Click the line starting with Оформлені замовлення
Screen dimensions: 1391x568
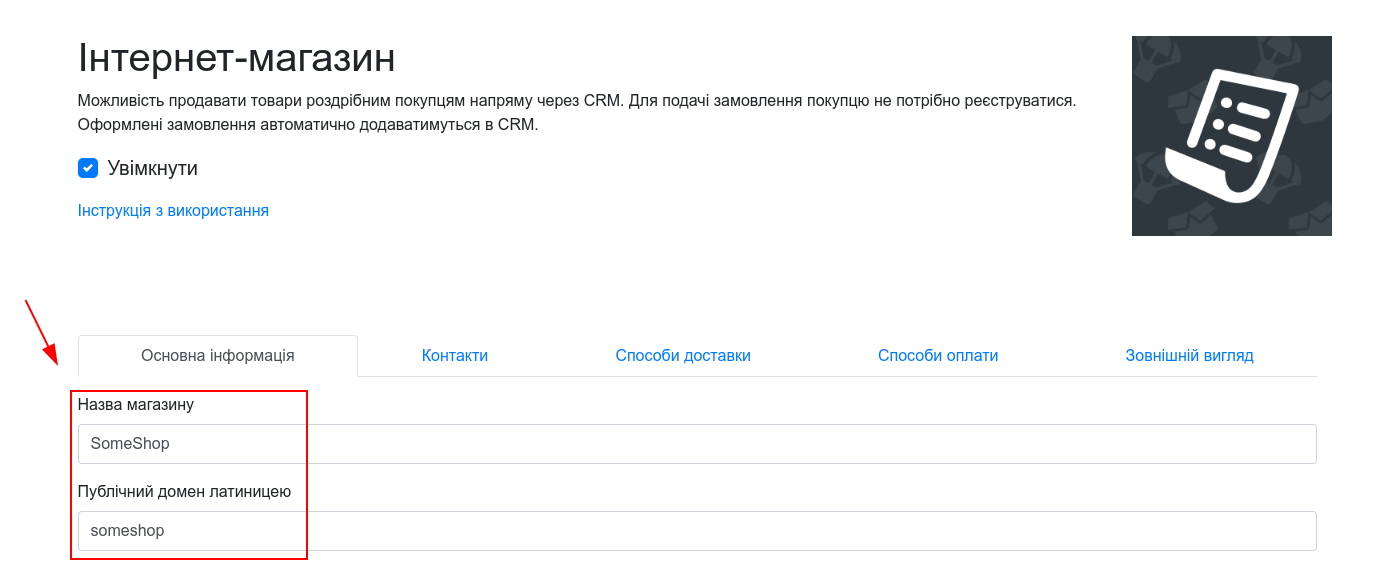pos(308,125)
